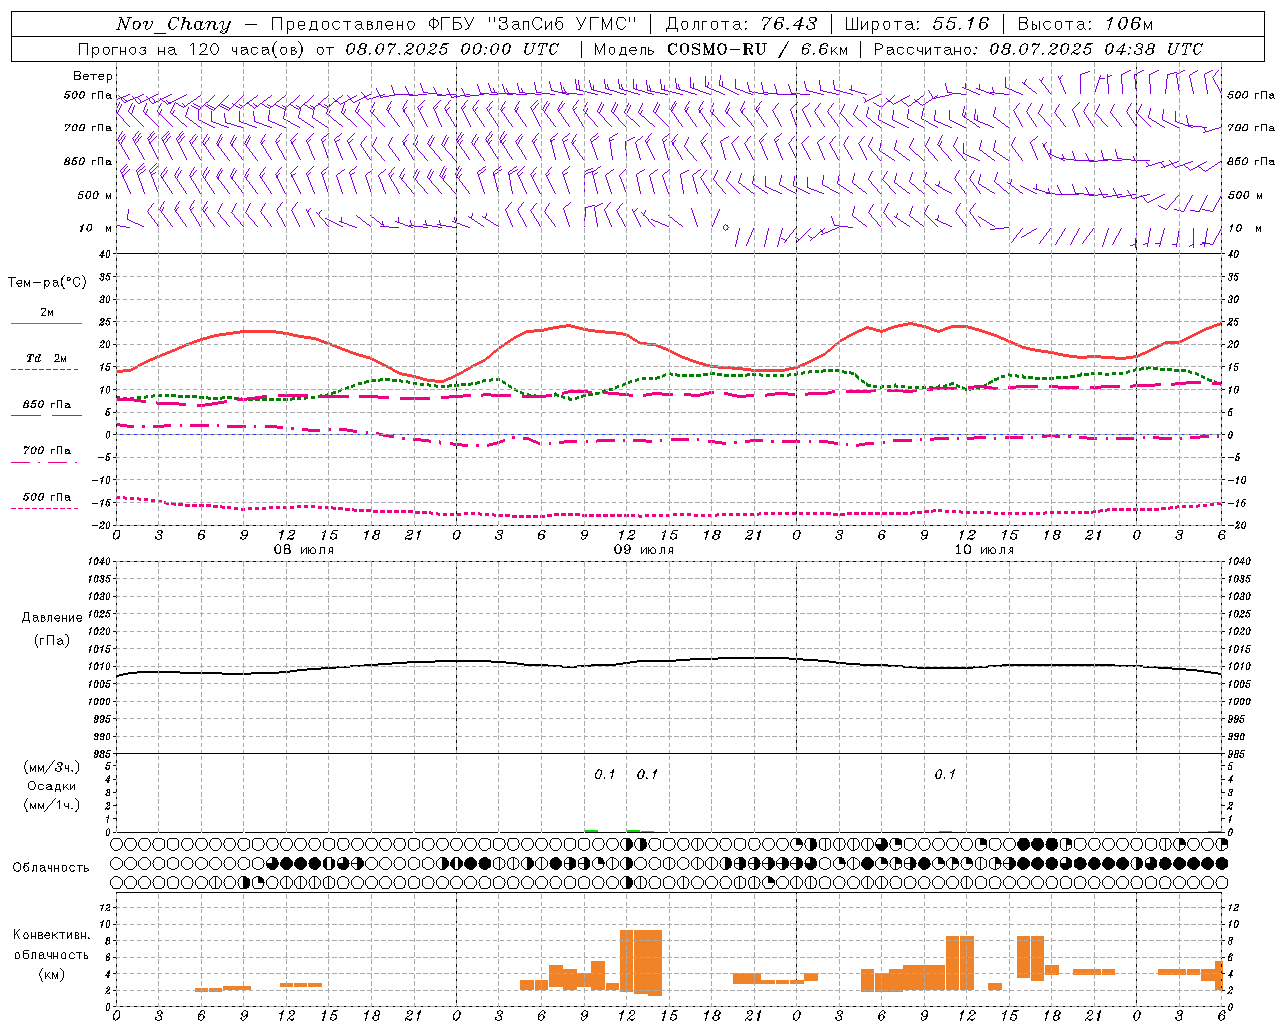Viewport: 1280px width, 1024px height.
Task: Select the 'Тем-ра(°C)' temperature panel label
Action: 47,283
